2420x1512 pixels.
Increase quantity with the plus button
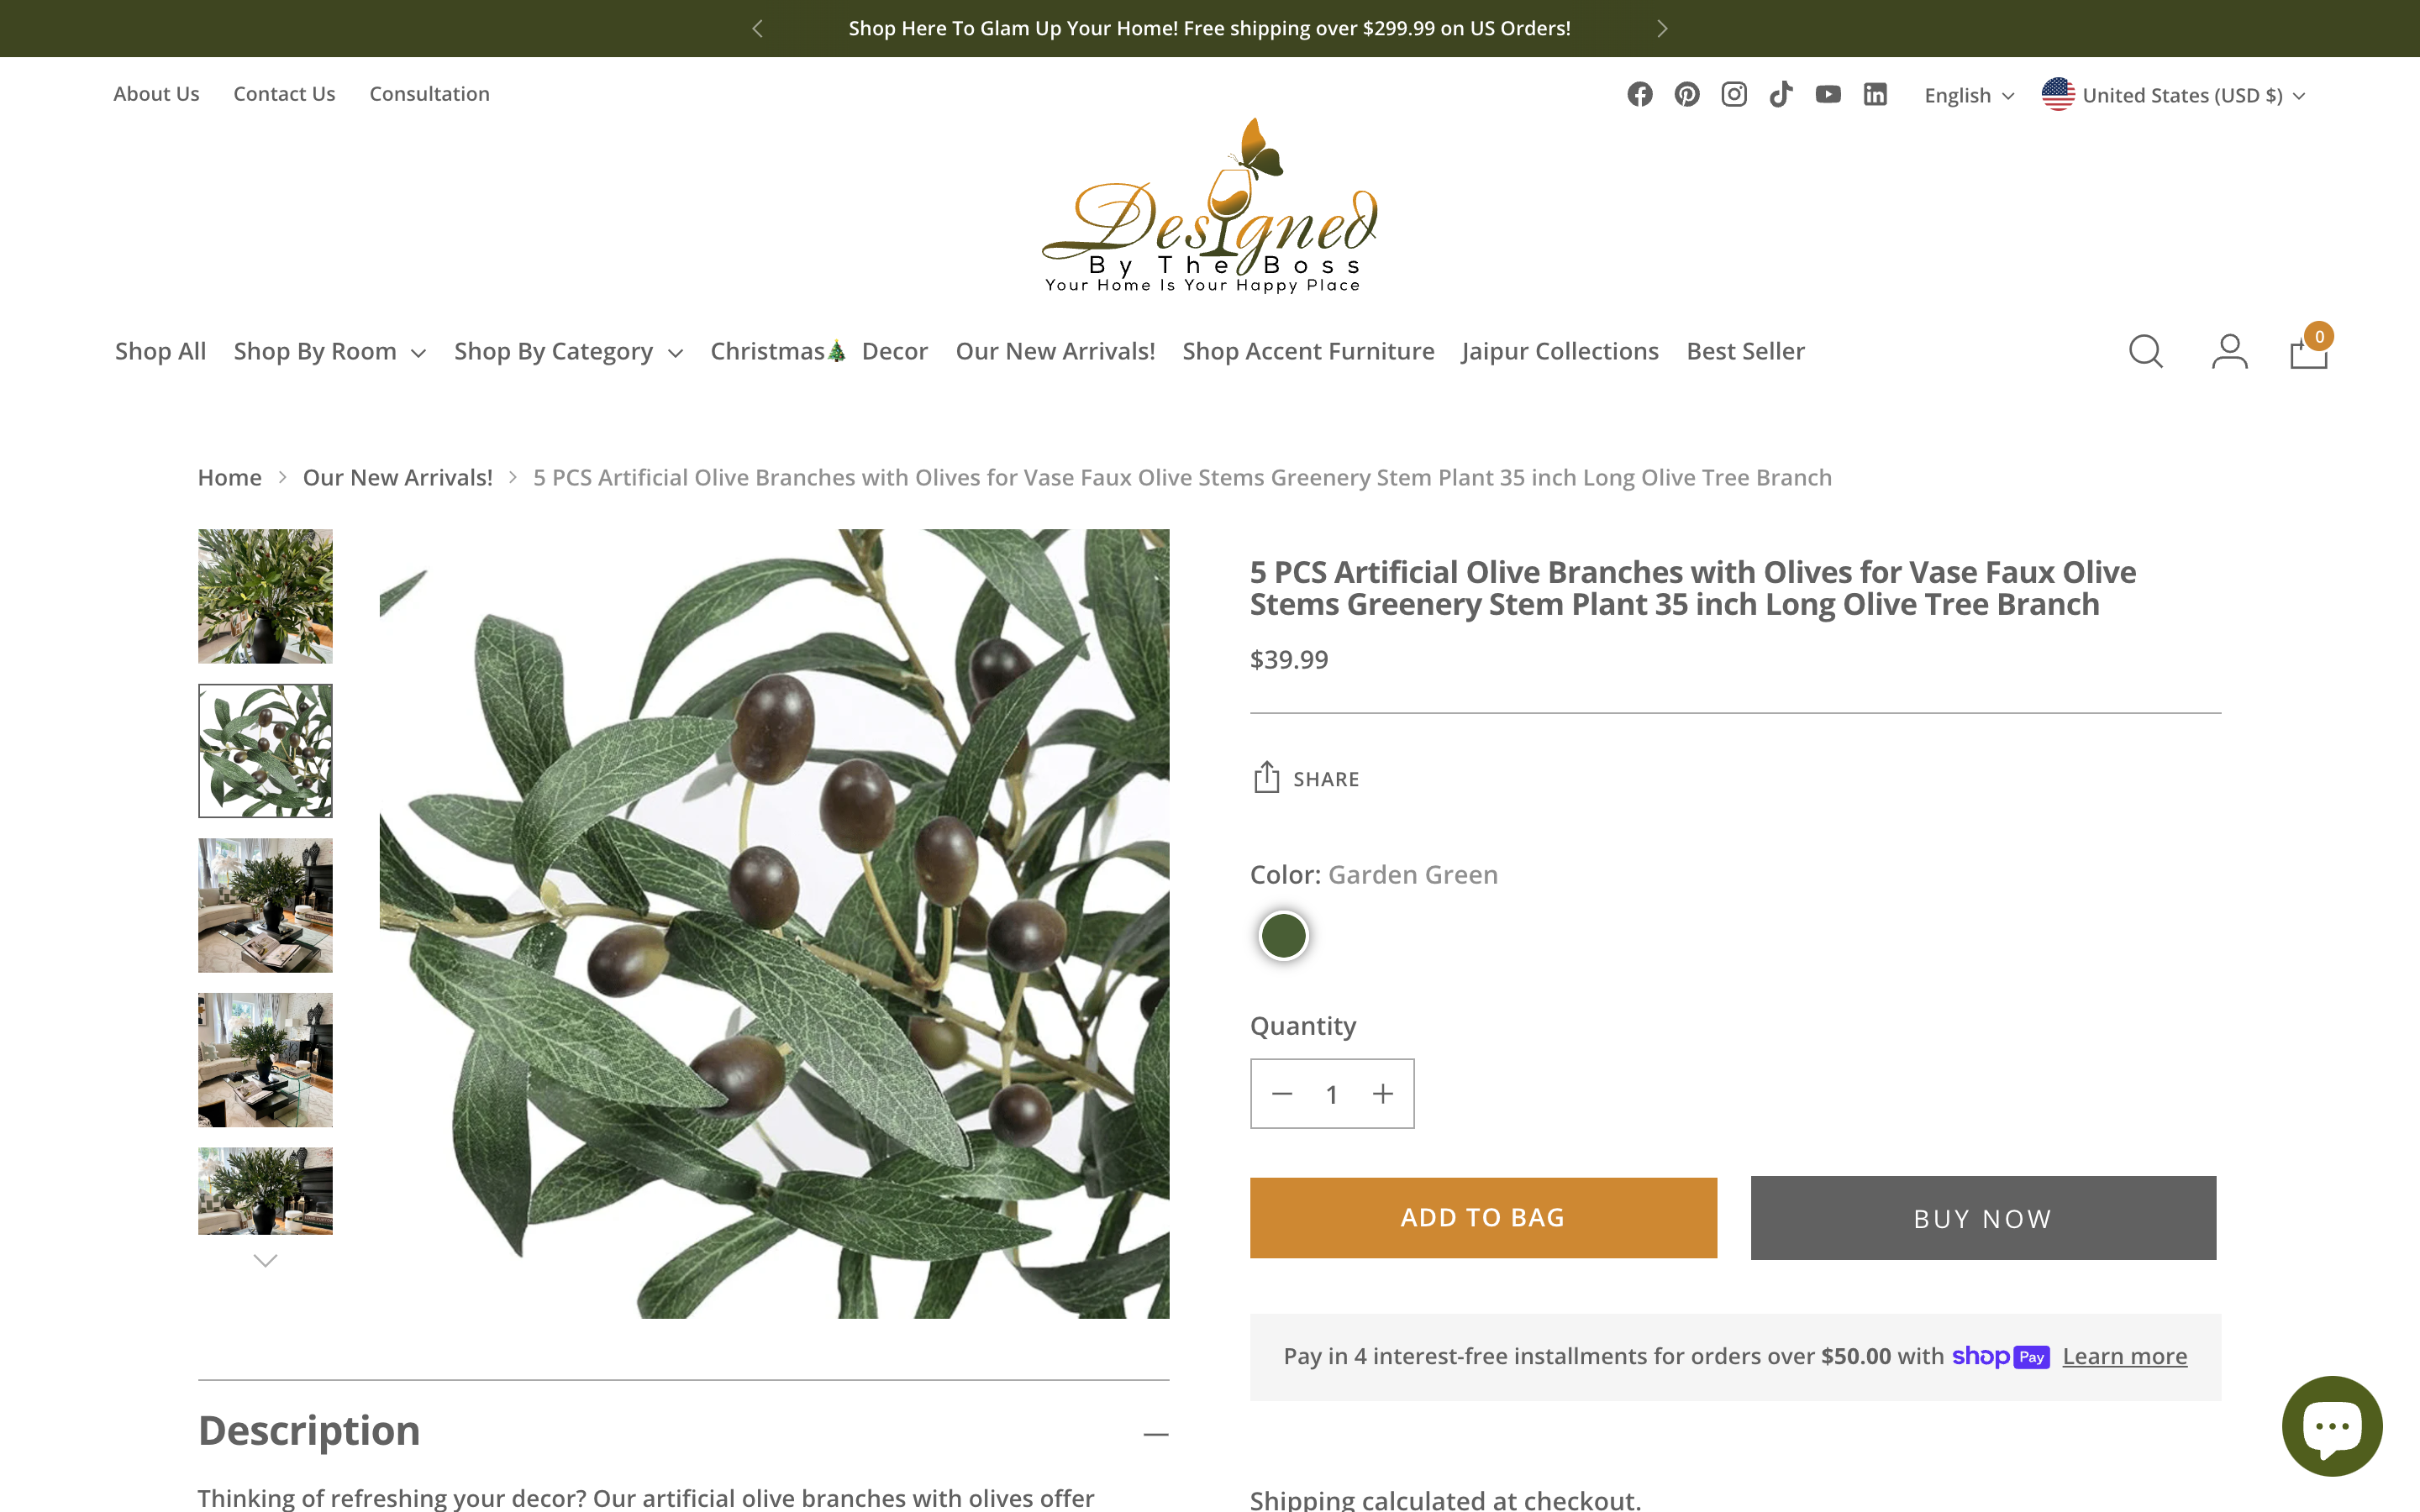[x=1383, y=1094]
